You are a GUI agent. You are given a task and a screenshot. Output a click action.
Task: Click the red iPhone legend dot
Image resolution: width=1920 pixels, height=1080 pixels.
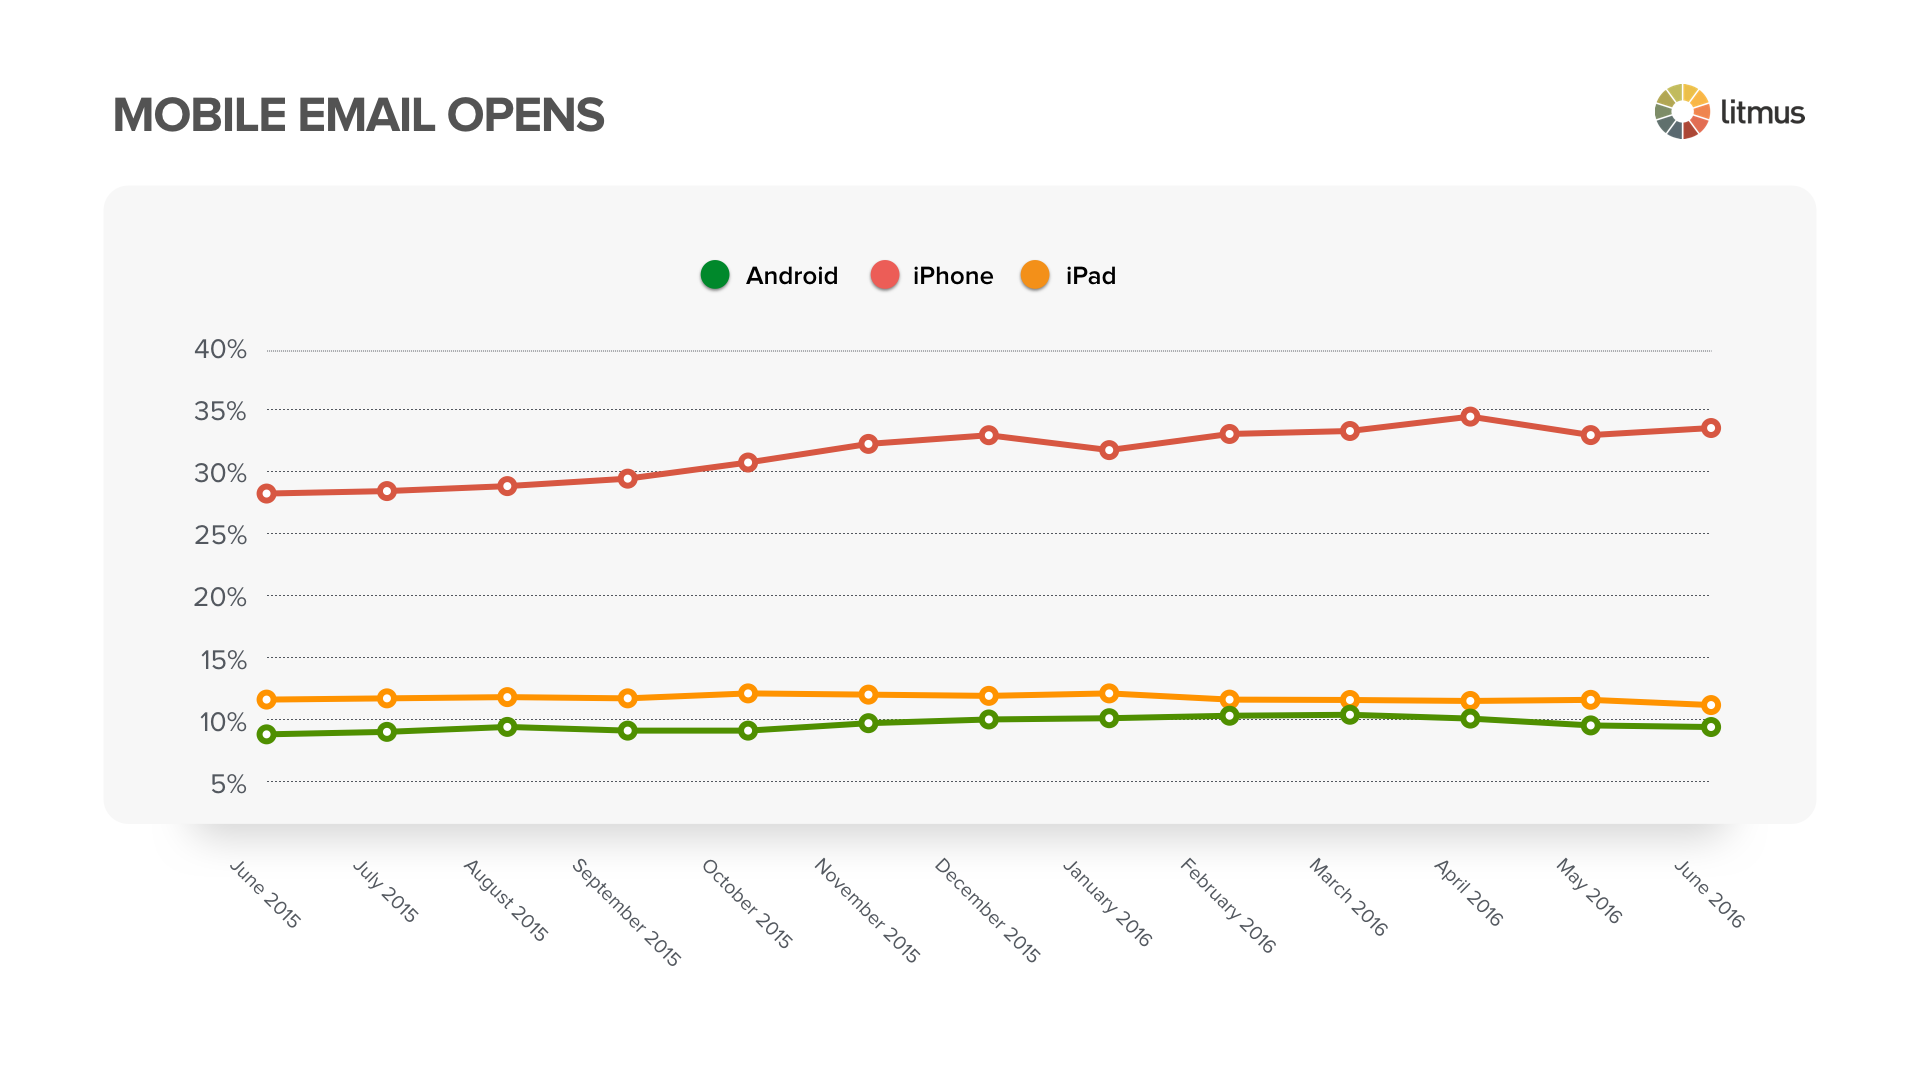pos(885,275)
